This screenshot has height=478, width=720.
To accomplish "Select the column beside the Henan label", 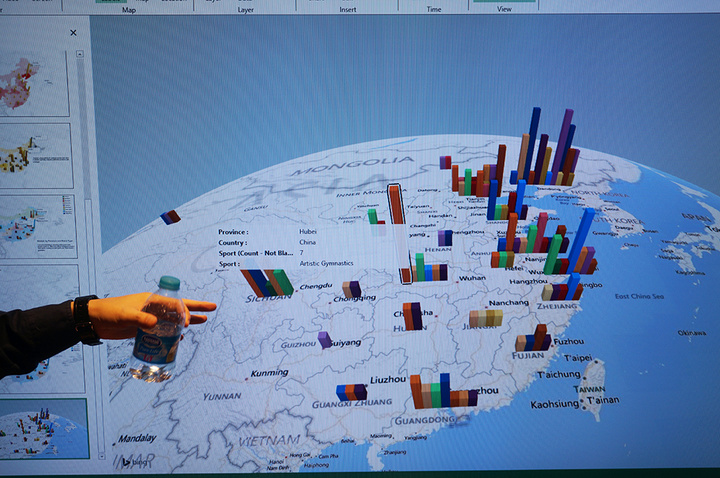I will (x=444, y=238).
